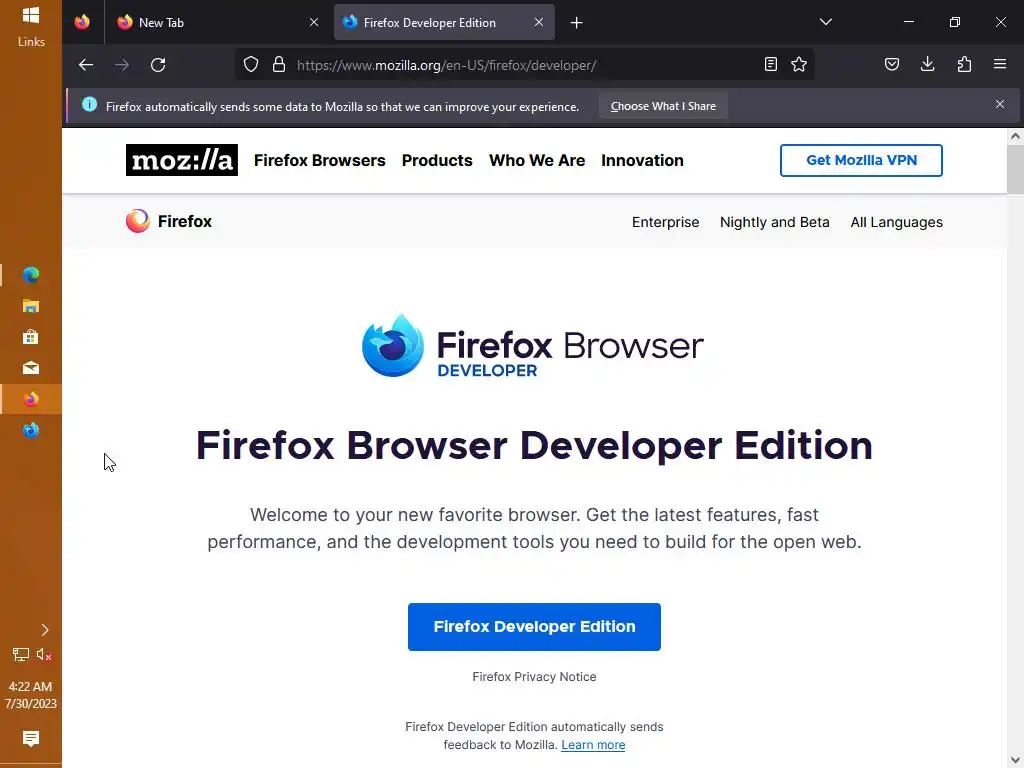Click the Windows Start icon
Image resolution: width=1024 pixels, height=768 pixels.
[31, 14]
